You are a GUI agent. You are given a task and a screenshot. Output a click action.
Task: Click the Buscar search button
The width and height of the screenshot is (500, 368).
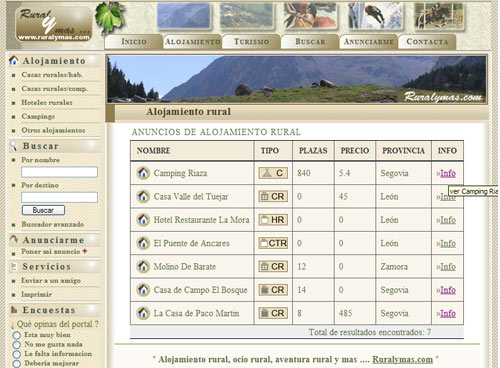43,210
